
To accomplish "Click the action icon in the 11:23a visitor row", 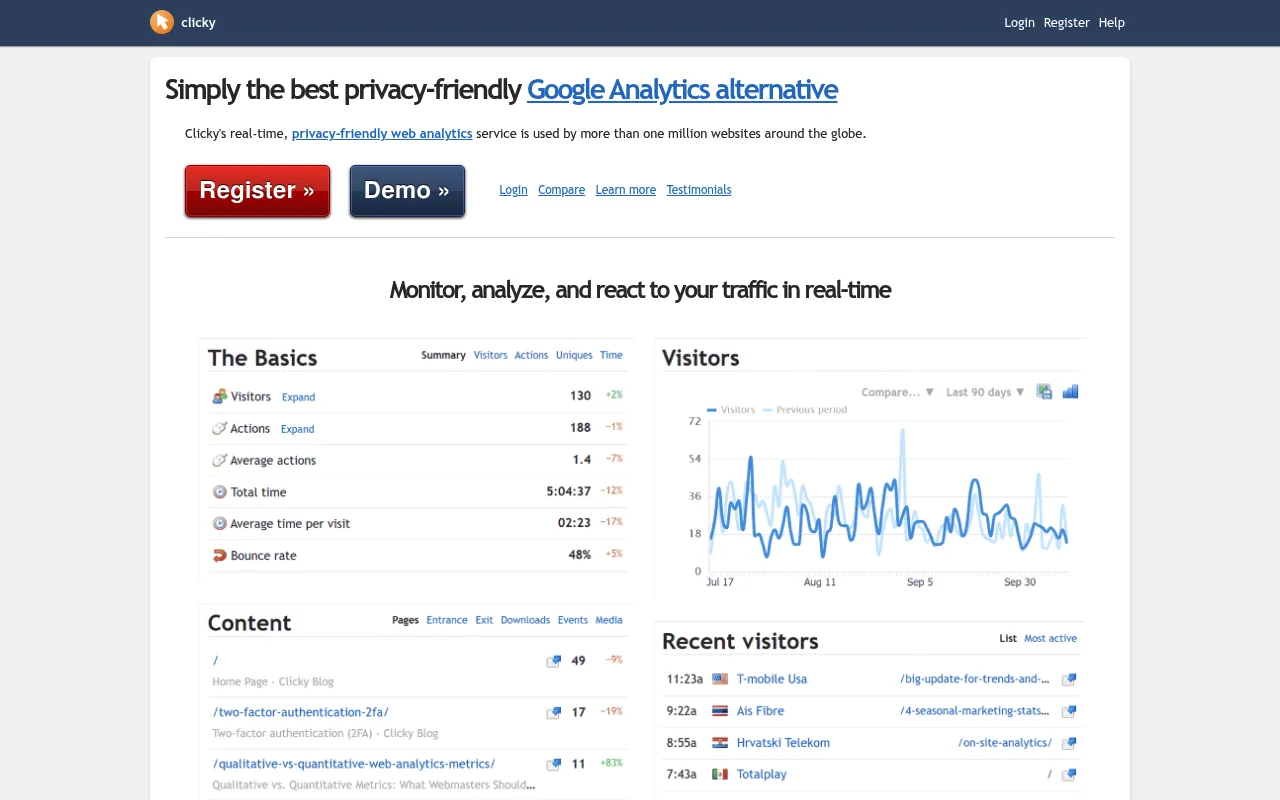I will pyautogui.click(x=1069, y=679).
